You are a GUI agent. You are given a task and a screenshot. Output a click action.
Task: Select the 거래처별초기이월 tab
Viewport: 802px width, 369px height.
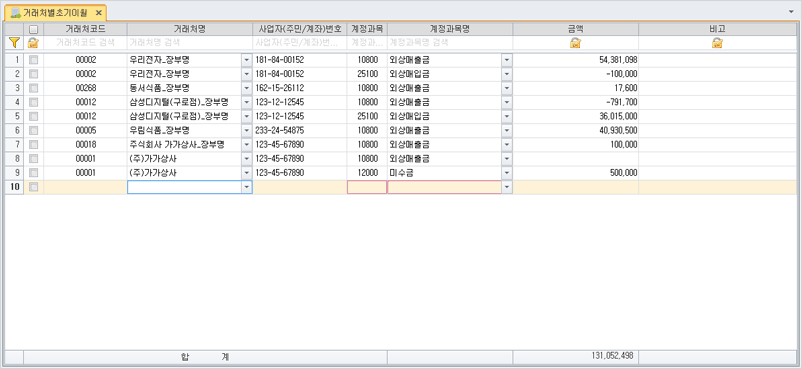point(56,12)
